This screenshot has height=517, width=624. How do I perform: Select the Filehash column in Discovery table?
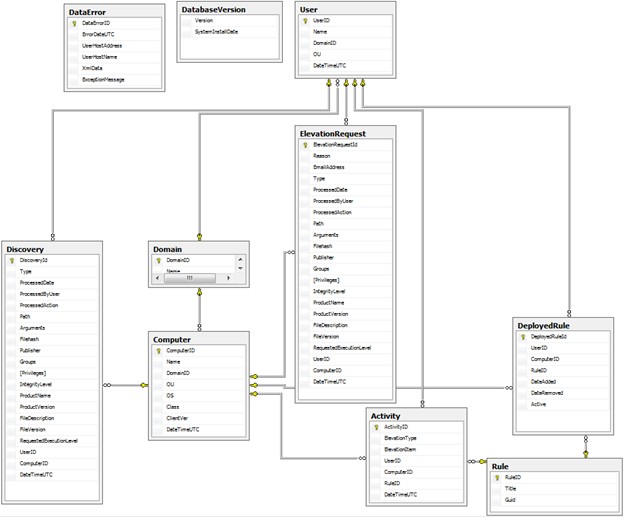[53, 339]
